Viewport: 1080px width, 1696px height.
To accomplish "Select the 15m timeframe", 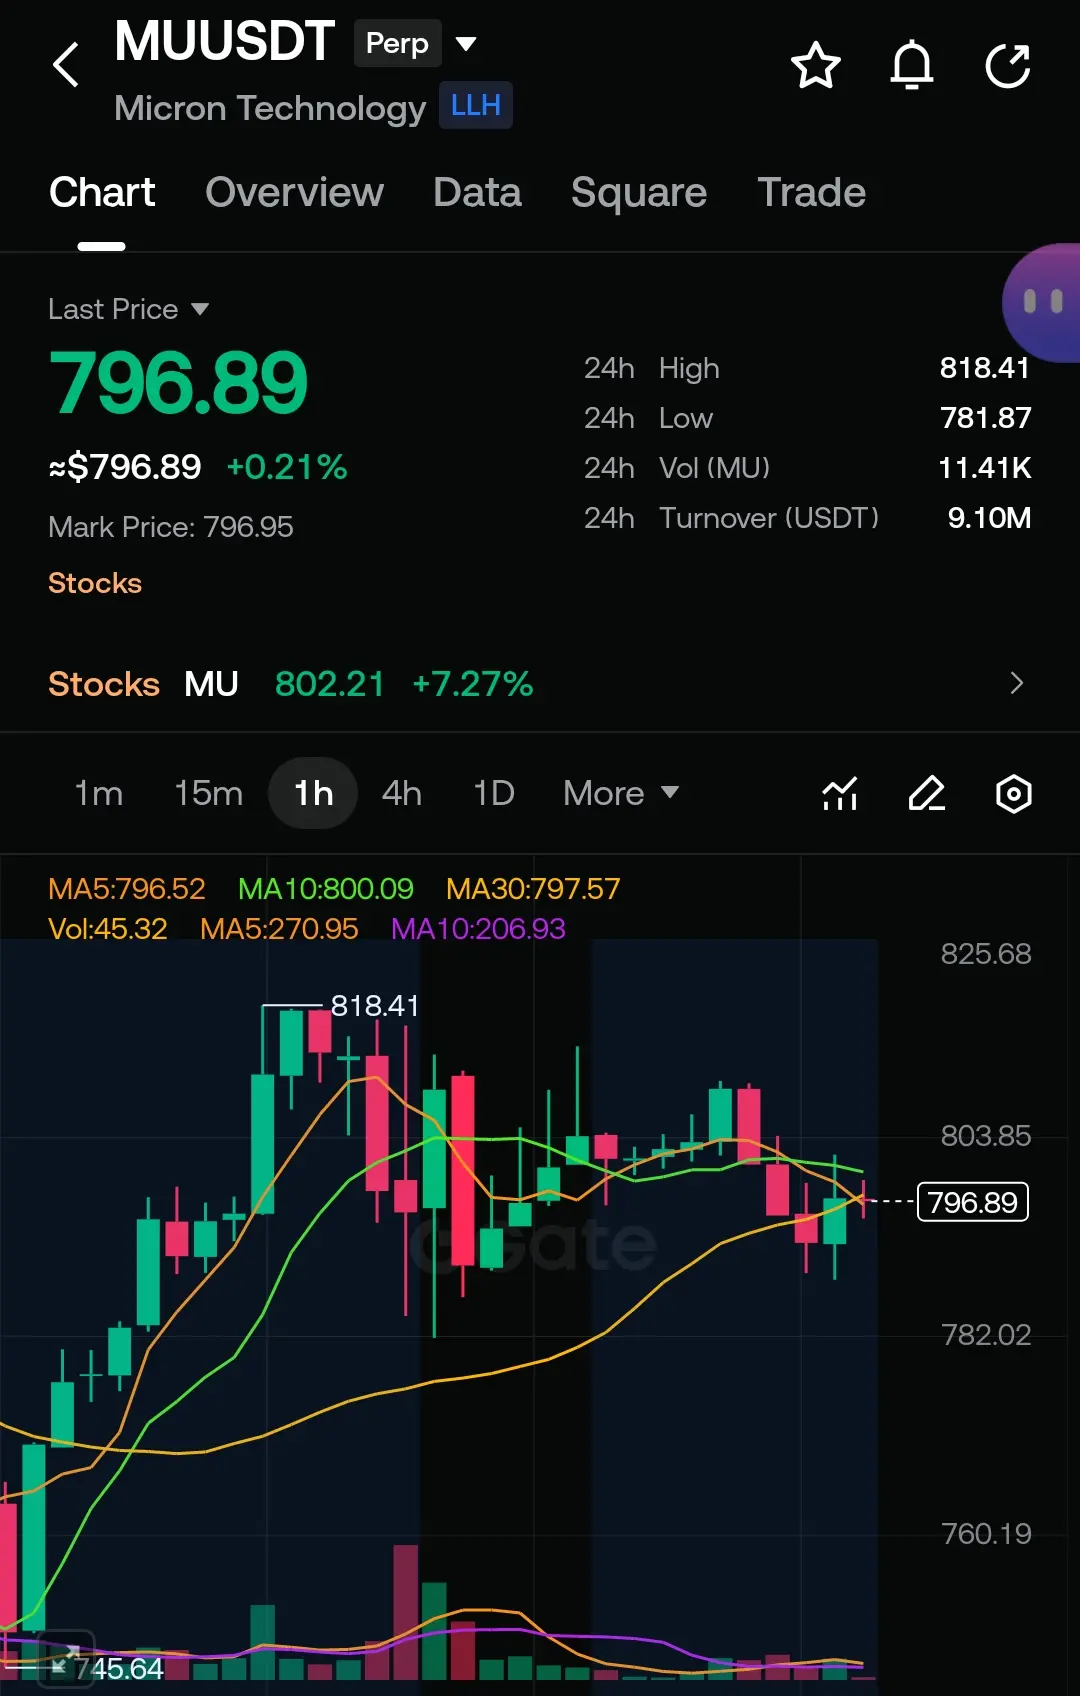I will click(x=208, y=793).
